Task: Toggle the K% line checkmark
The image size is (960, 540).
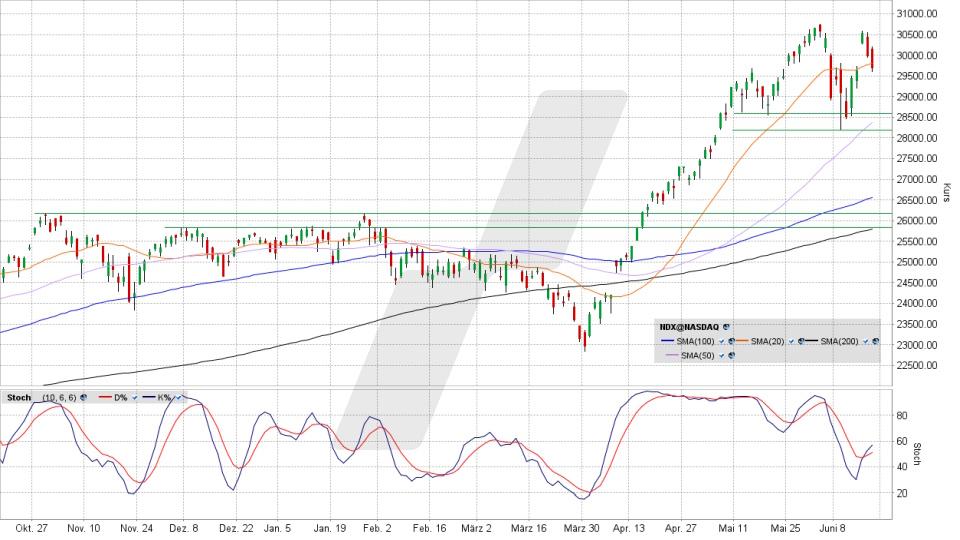Action: pyautogui.click(x=178, y=397)
